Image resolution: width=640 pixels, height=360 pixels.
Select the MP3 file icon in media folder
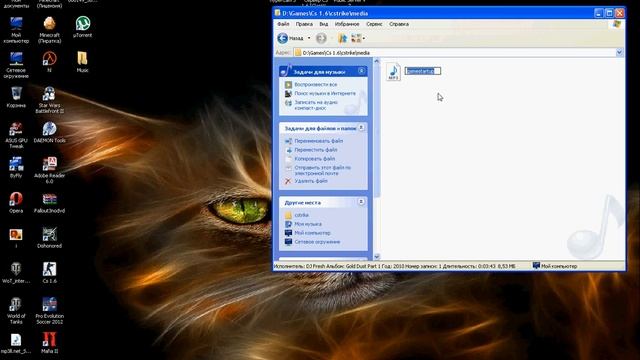[393, 72]
